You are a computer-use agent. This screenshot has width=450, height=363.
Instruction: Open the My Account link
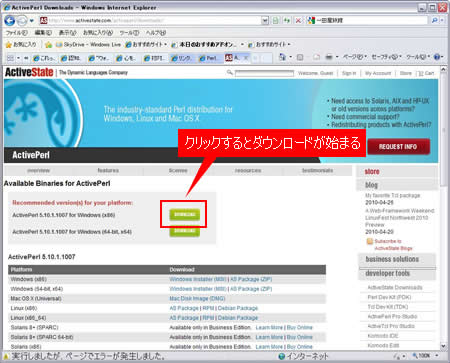click(378, 73)
